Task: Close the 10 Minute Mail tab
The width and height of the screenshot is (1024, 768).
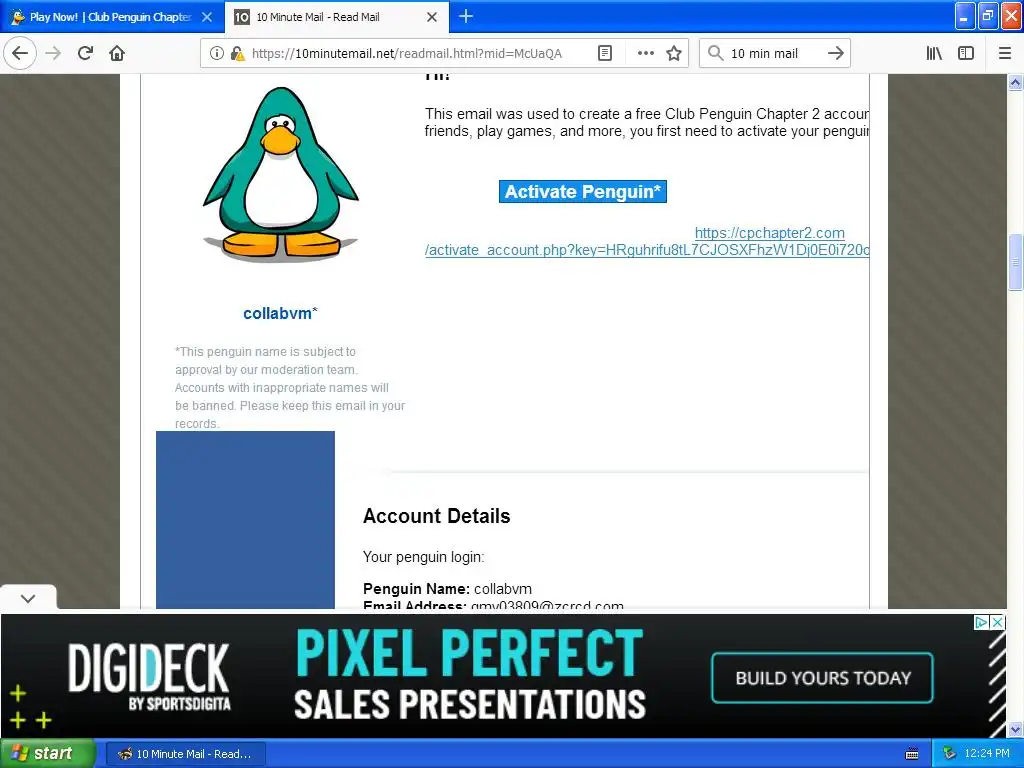Action: (x=432, y=17)
